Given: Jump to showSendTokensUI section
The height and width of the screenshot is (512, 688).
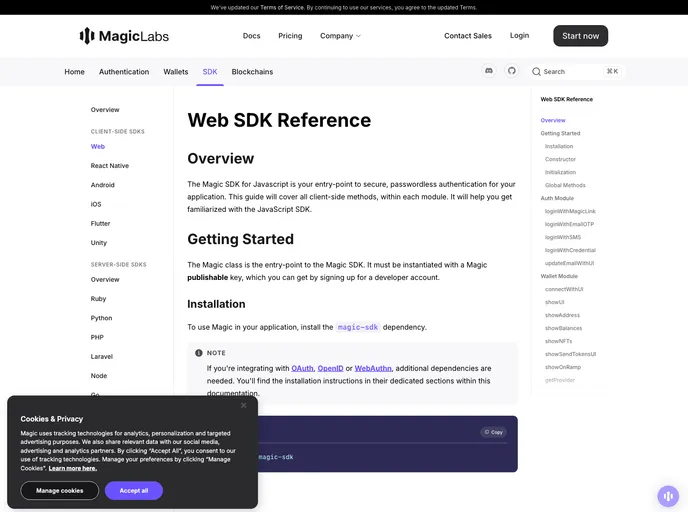Looking at the screenshot, I should click(x=570, y=354).
